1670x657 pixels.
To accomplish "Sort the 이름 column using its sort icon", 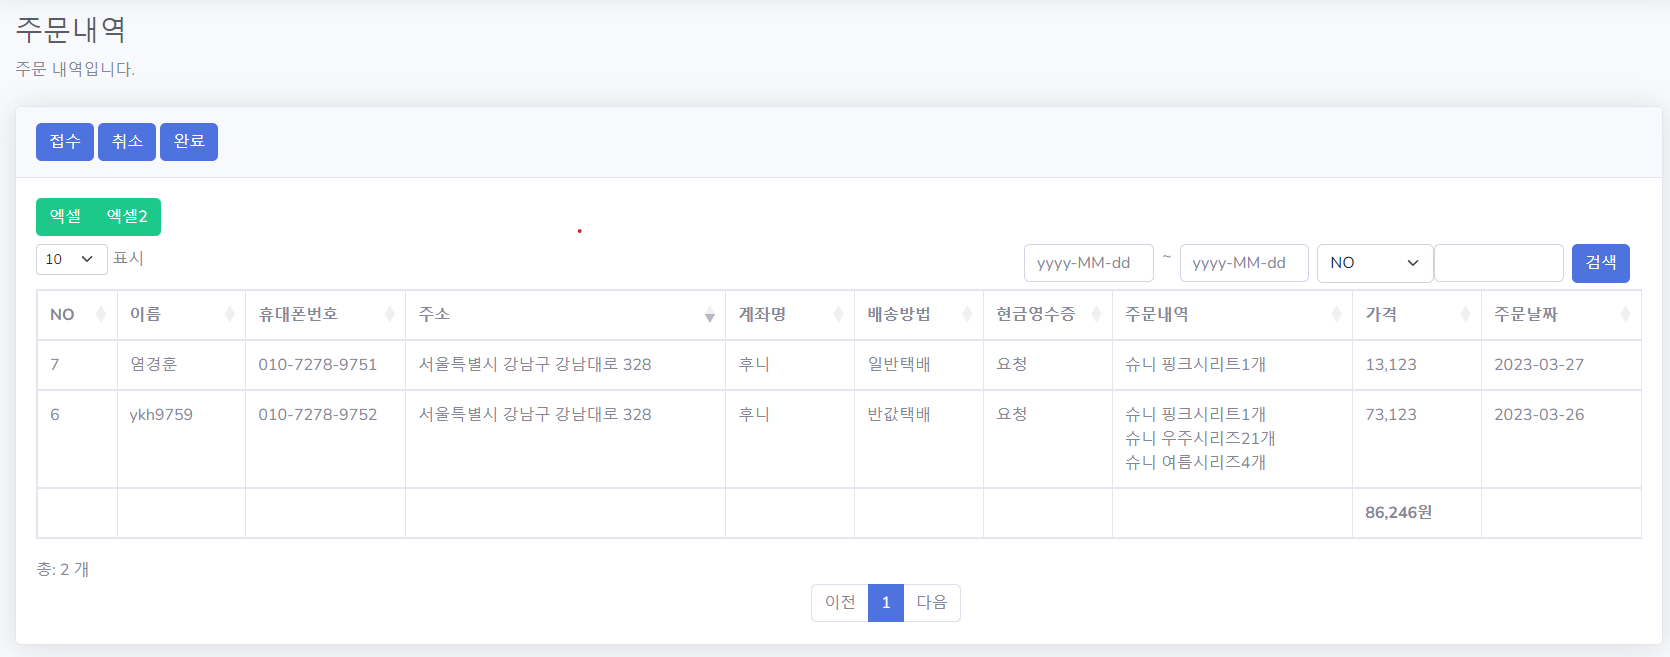I will coord(231,314).
